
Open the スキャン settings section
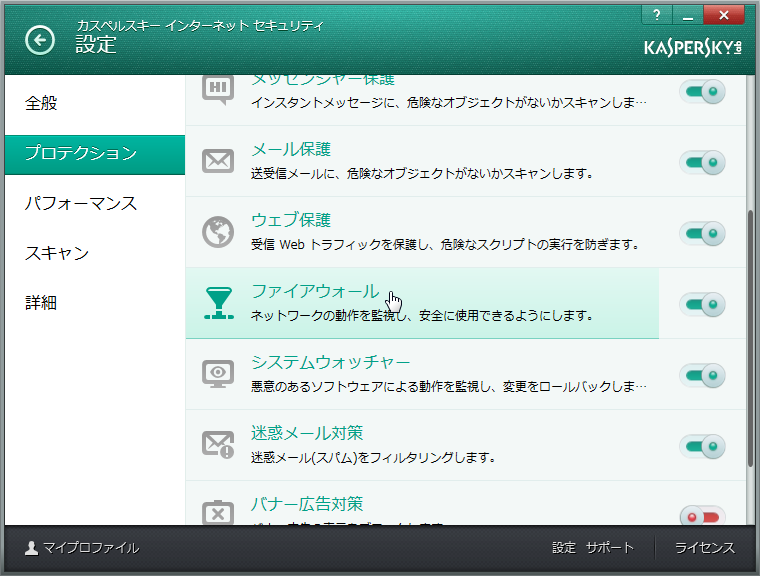(x=57, y=253)
